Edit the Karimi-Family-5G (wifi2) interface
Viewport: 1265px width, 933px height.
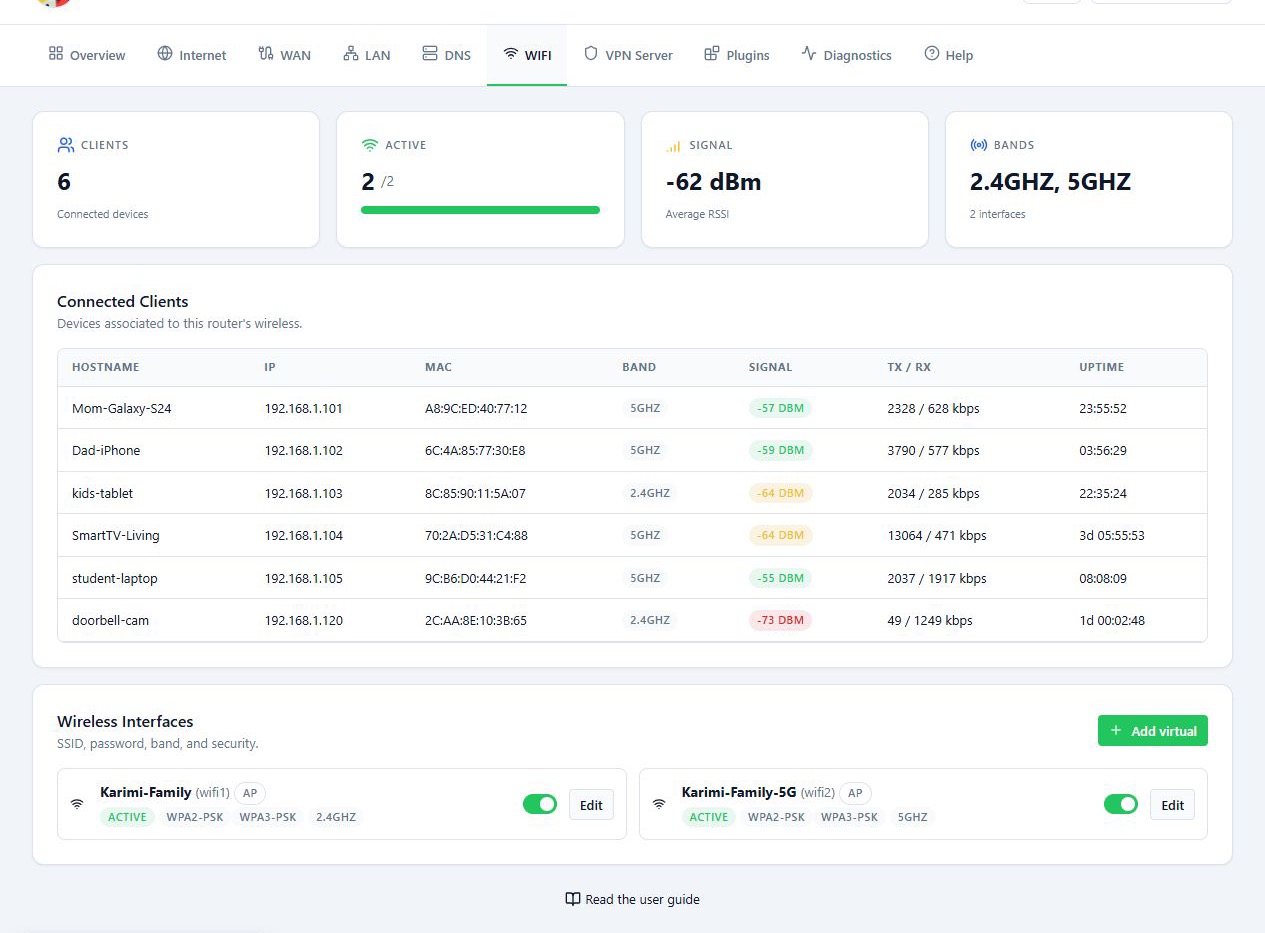click(1172, 805)
